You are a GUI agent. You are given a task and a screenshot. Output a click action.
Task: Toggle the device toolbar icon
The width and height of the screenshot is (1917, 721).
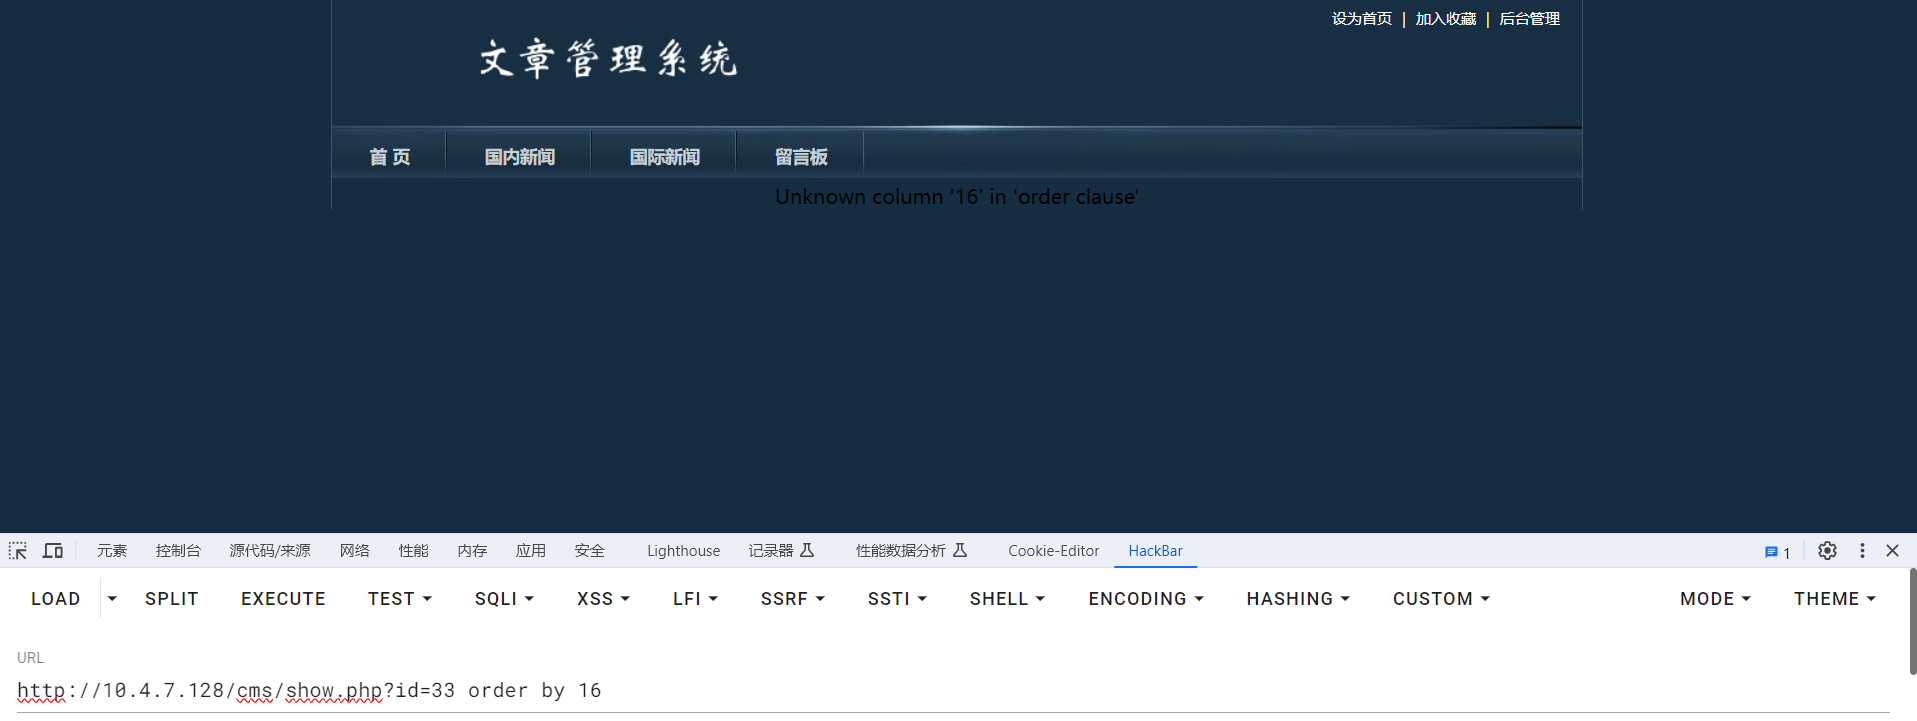tap(53, 551)
